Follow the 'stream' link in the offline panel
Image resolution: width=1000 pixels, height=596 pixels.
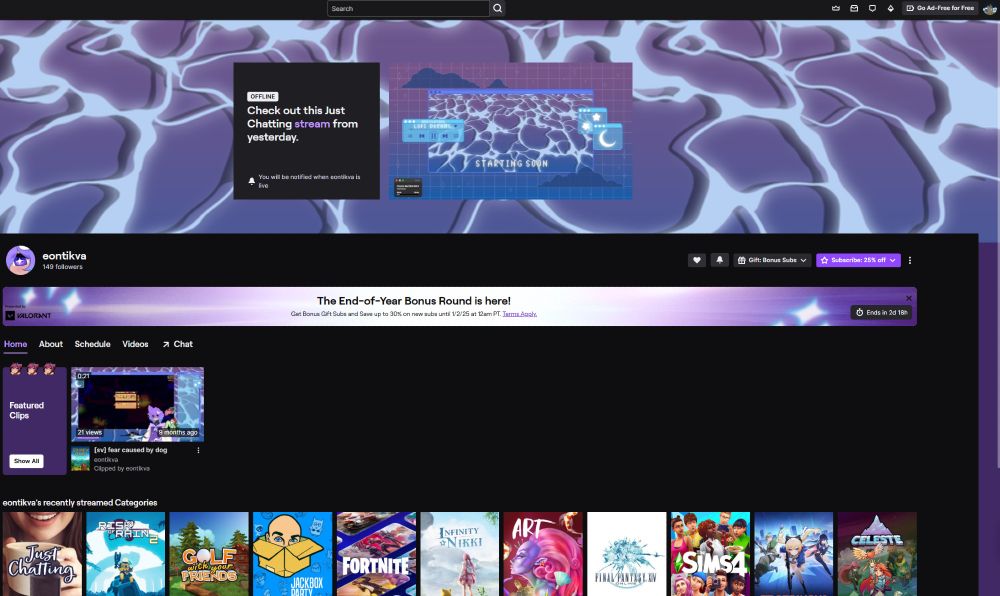[312, 124]
